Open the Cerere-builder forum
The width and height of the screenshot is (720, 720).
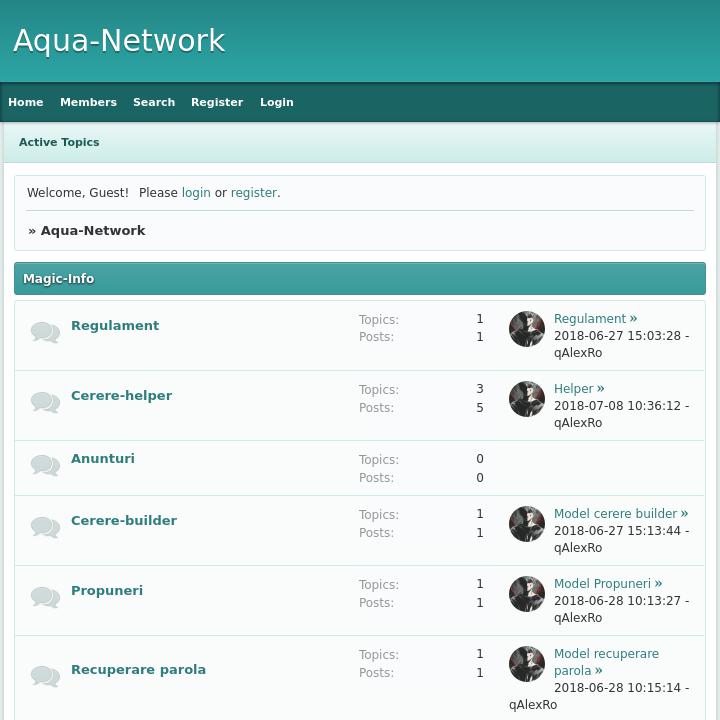[124, 521]
